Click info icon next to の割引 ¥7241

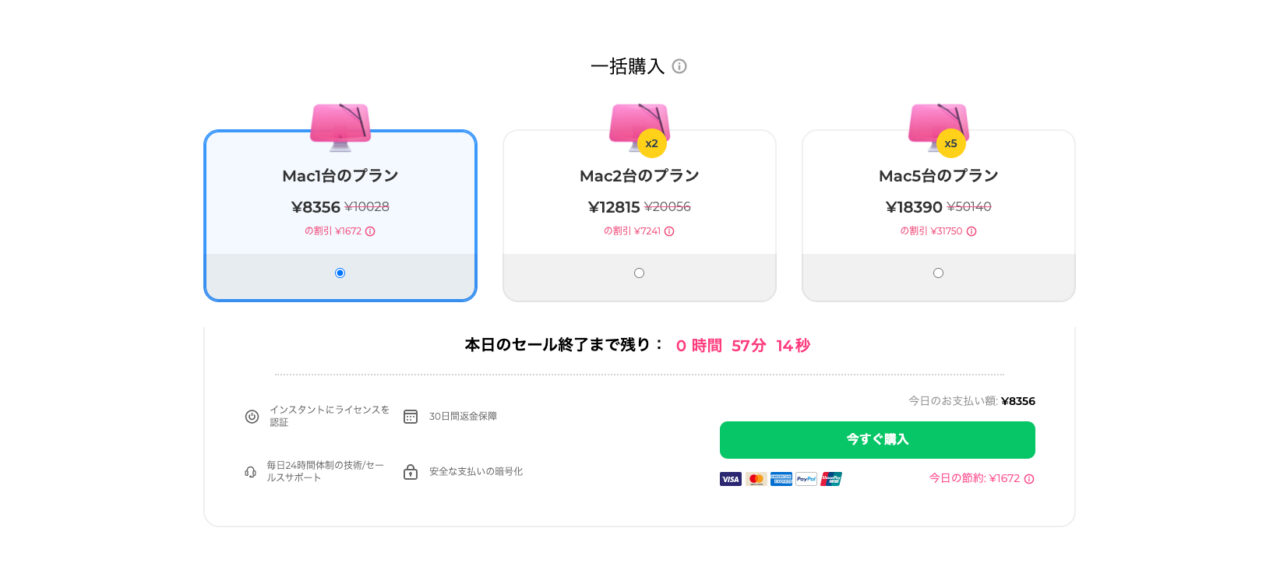[x=669, y=231]
